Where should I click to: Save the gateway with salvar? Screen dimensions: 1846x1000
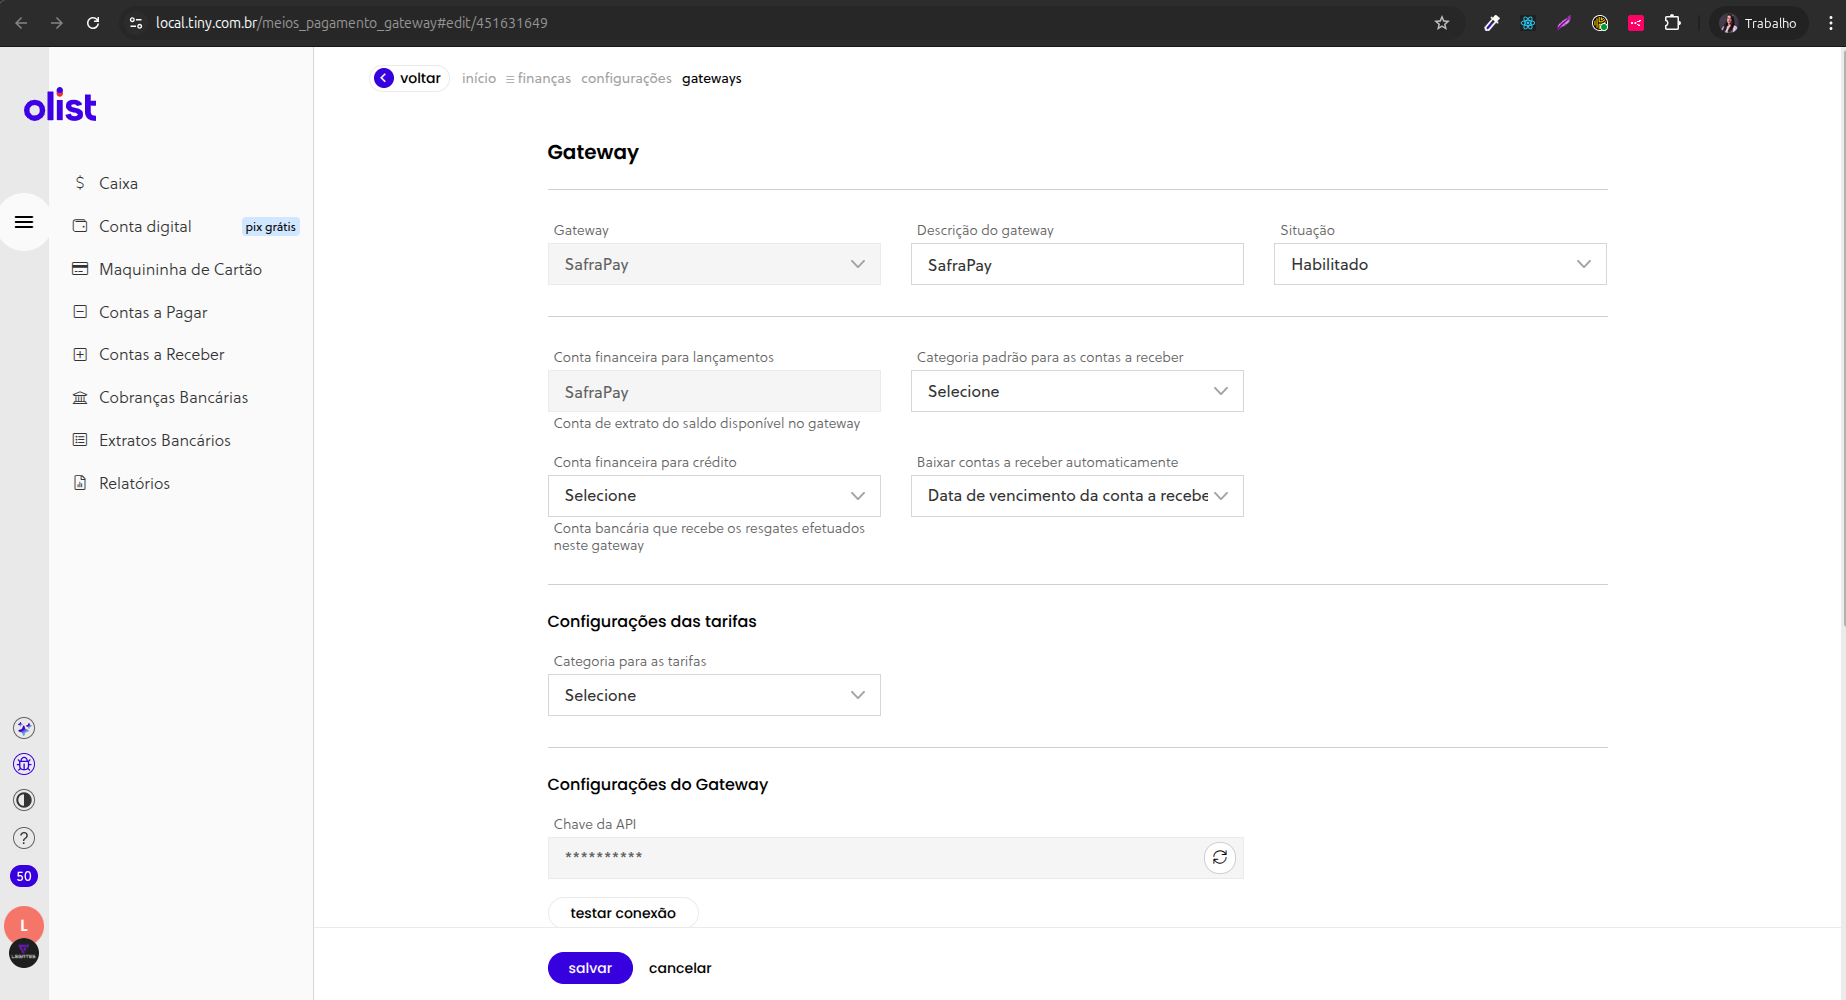590,968
